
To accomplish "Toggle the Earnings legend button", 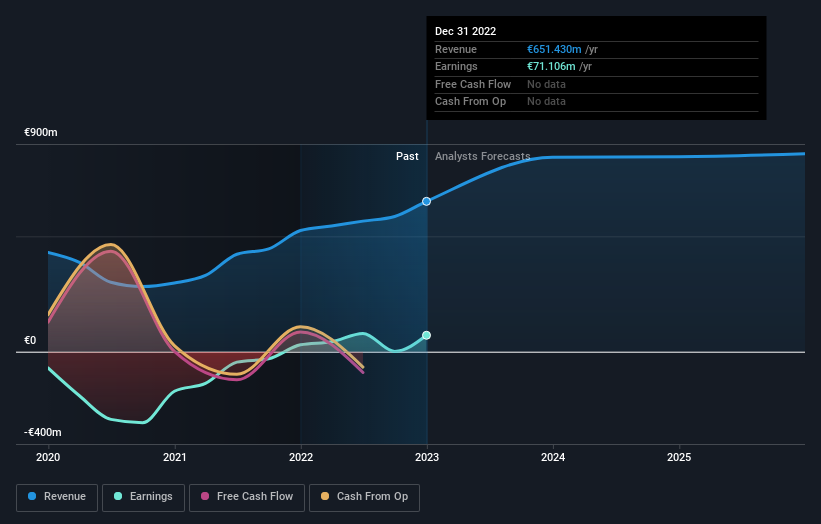I will pyautogui.click(x=143, y=497).
